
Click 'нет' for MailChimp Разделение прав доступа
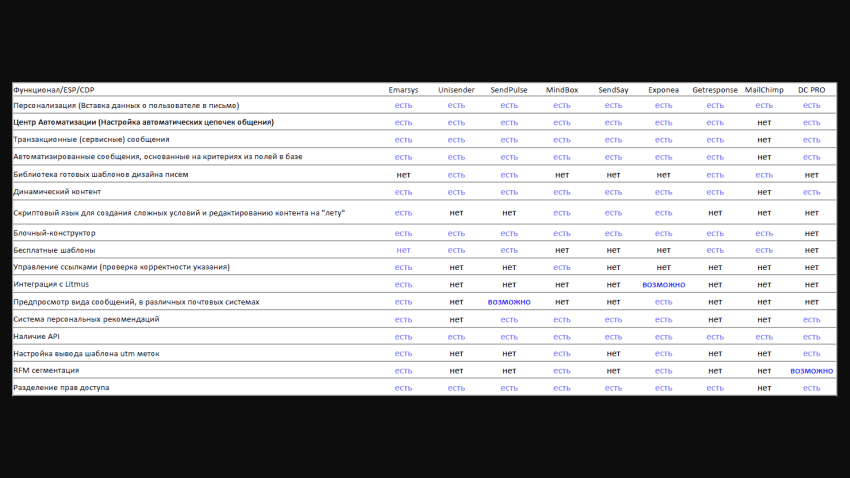tap(764, 388)
